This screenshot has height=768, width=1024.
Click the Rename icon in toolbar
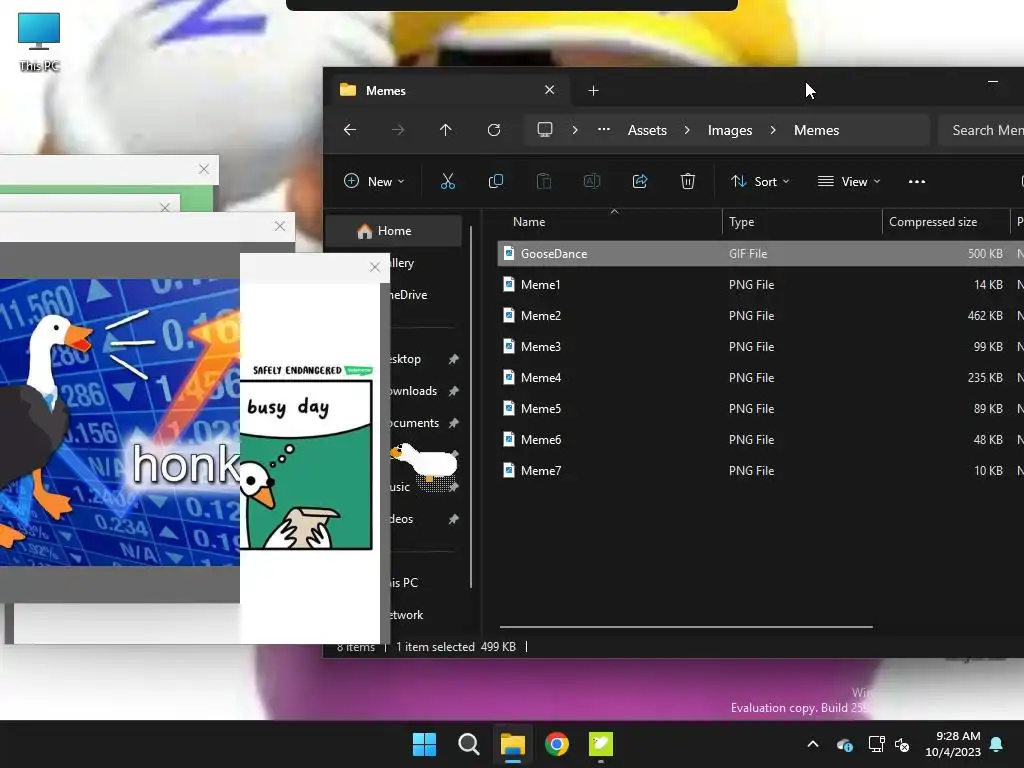pyautogui.click(x=592, y=182)
